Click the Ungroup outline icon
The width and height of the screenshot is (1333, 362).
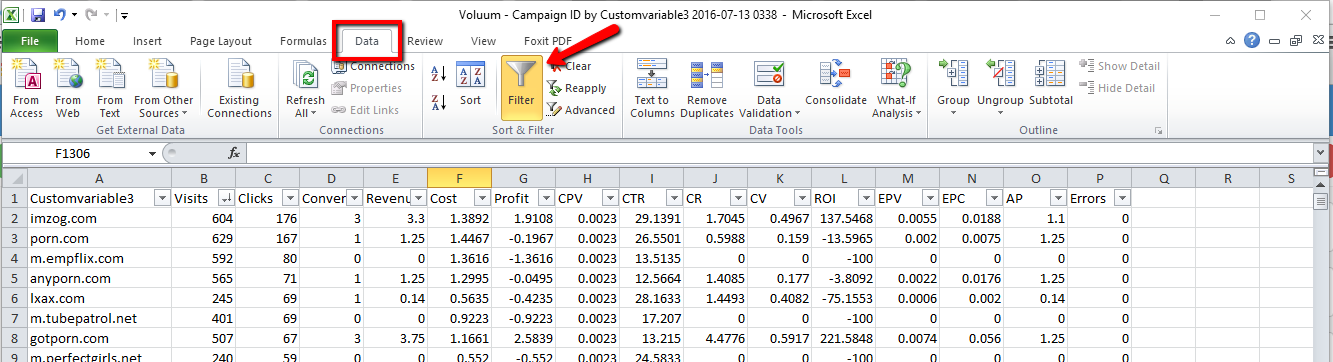[1000, 74]
